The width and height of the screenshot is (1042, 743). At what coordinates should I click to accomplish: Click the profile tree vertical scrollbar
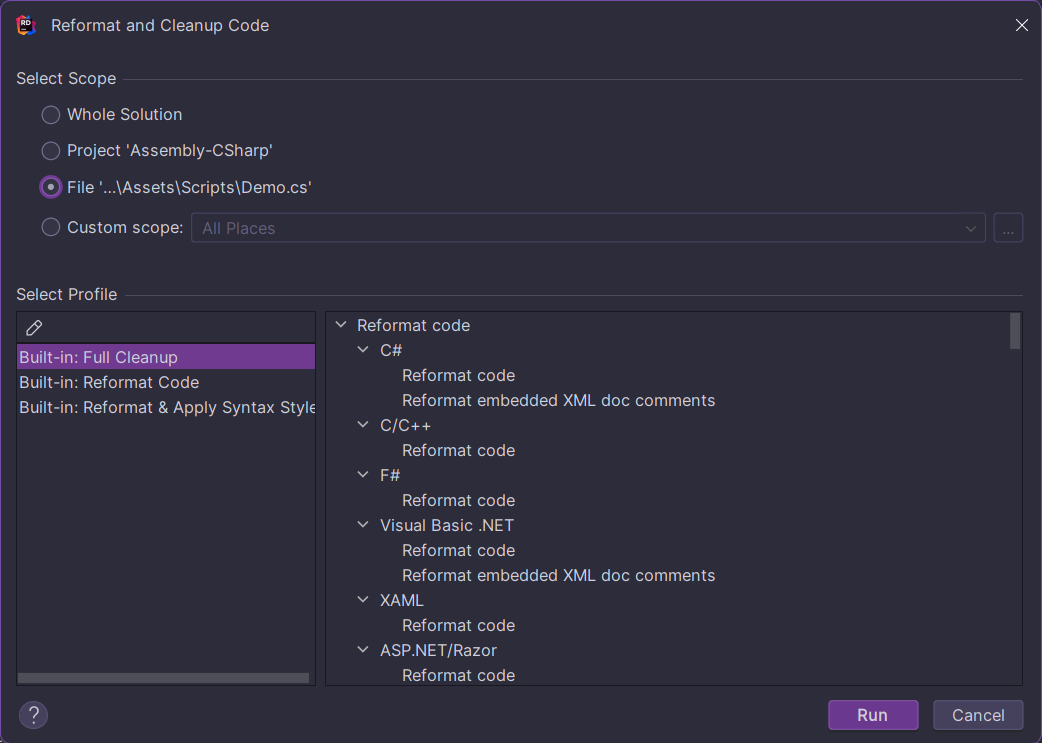(1015, 331)
